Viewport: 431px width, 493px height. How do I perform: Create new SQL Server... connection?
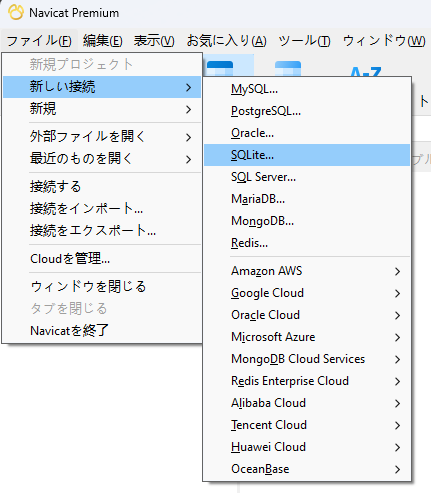coord(307,177)
